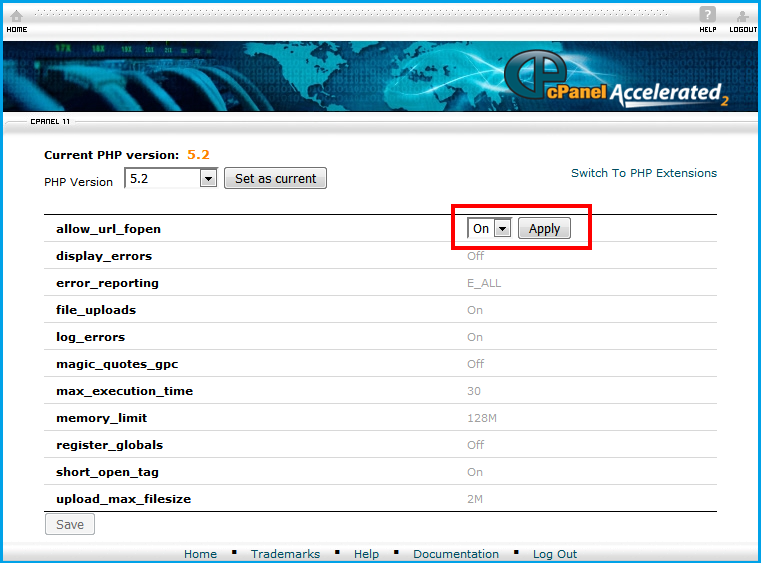
Task: Visit the Trademarks footer link
Action: click(285, 554)
